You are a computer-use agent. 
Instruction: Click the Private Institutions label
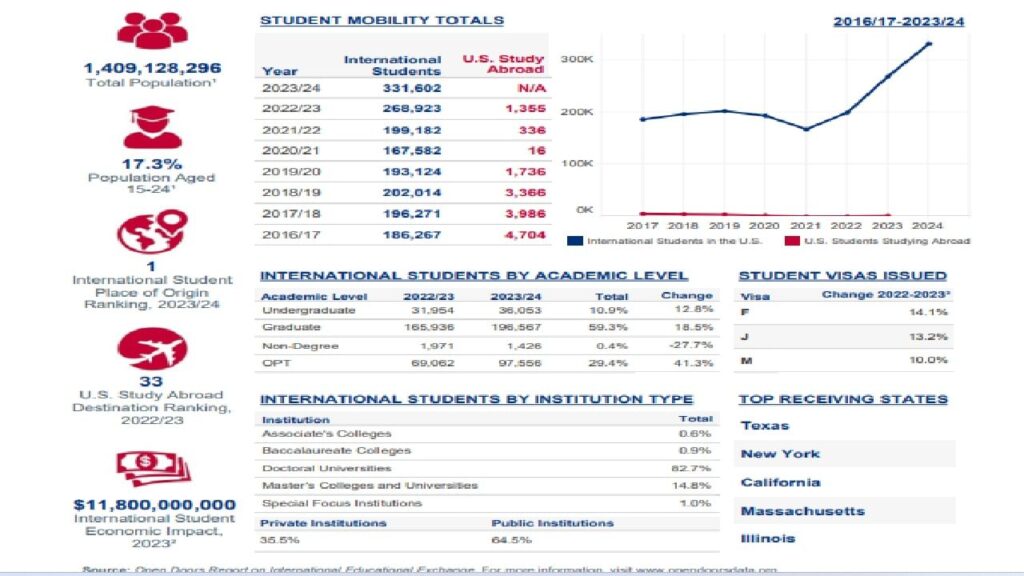point(323,523)
